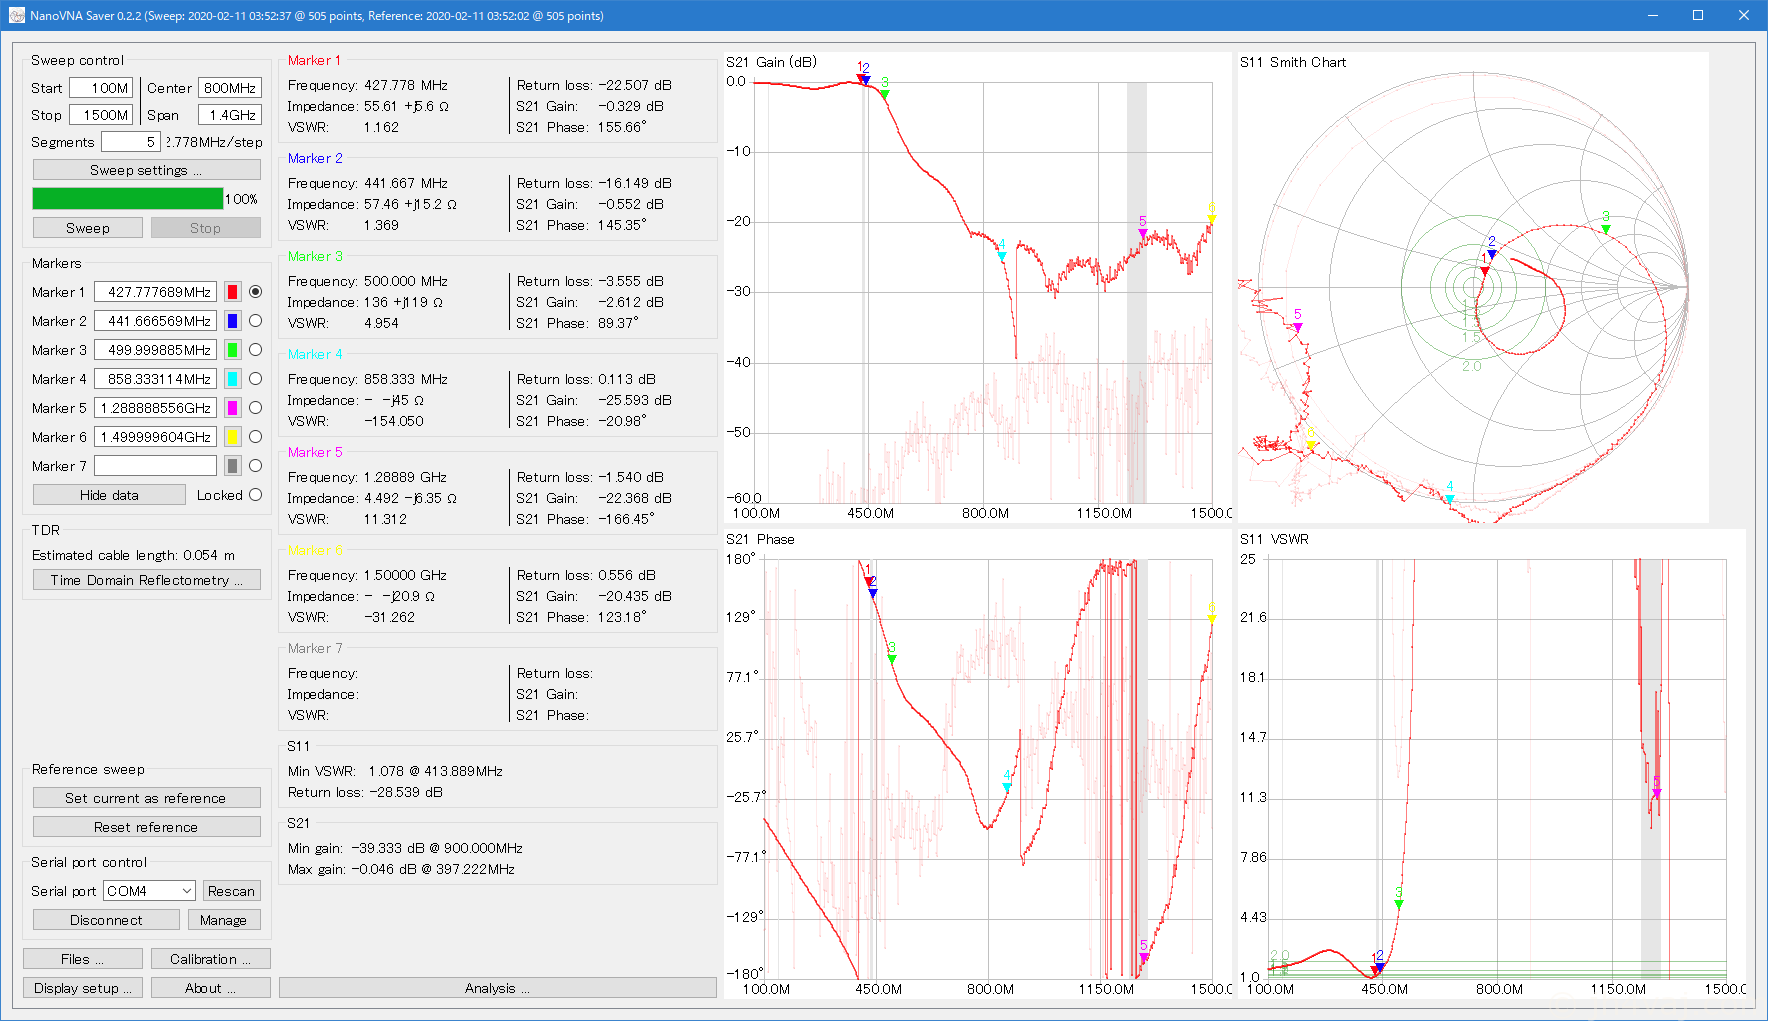
Task: Select Marker 3 radio button
Action: click(x=256, y=350)
